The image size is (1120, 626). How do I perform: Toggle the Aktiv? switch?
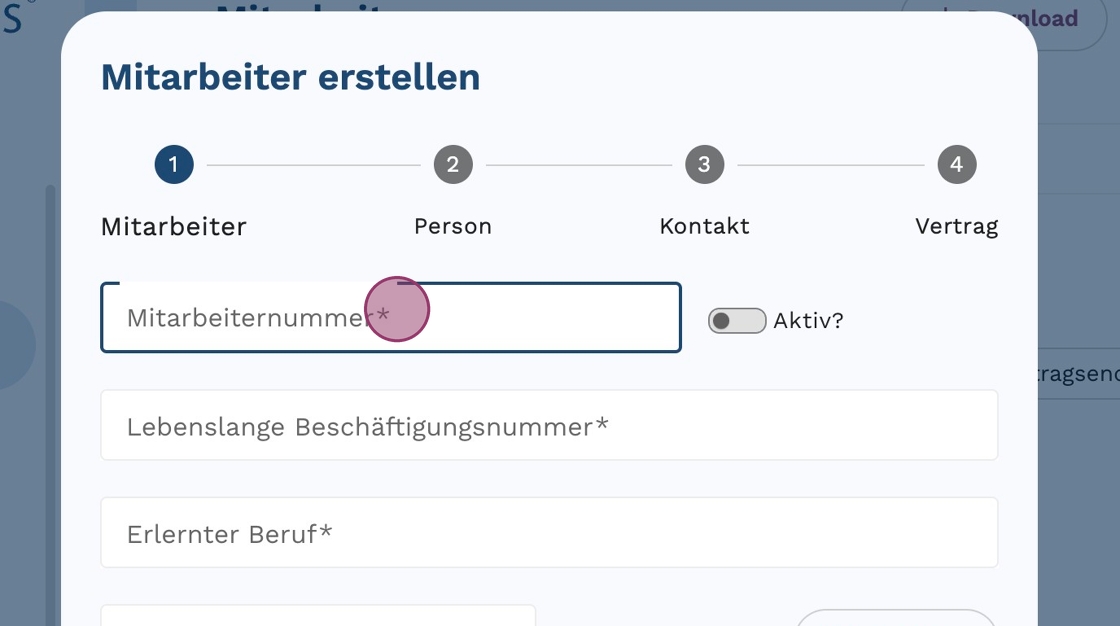[736, 320]
